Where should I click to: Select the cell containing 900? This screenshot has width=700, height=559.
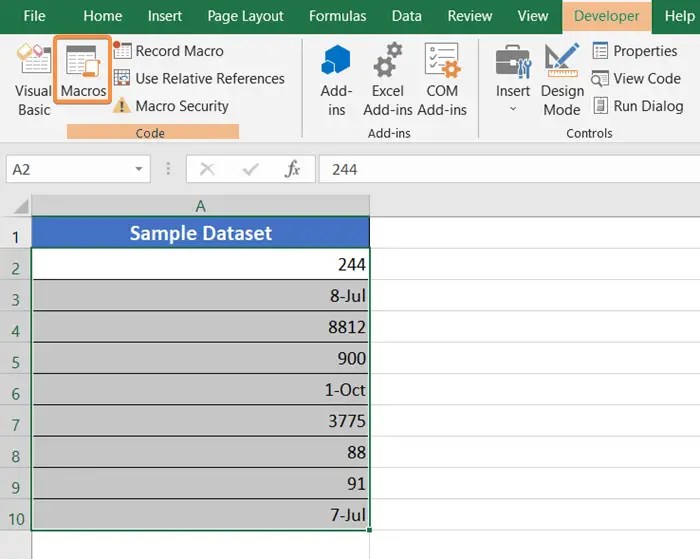200,358
